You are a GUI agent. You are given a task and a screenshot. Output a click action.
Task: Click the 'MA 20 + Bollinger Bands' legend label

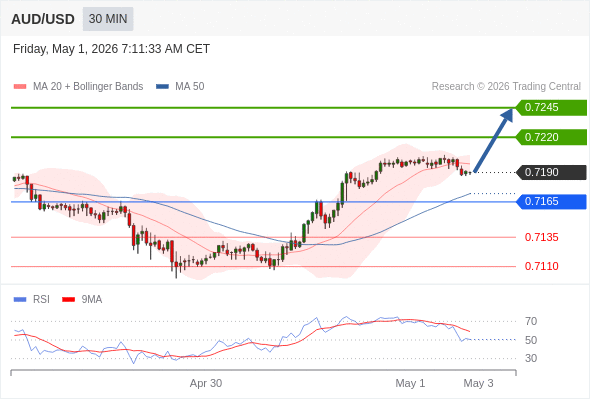88,87
